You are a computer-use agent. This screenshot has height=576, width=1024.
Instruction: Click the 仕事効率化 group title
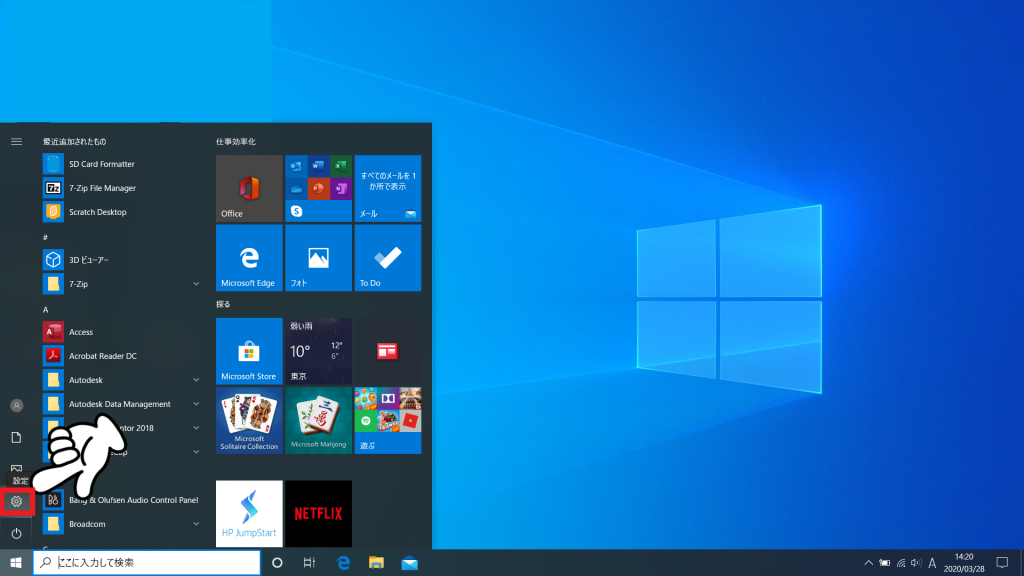coord(236,142)
